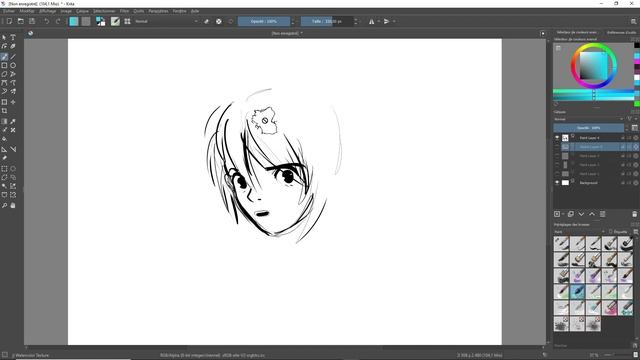640x360 pixels.
Task: Select the Transform tool
Action: 4,102
